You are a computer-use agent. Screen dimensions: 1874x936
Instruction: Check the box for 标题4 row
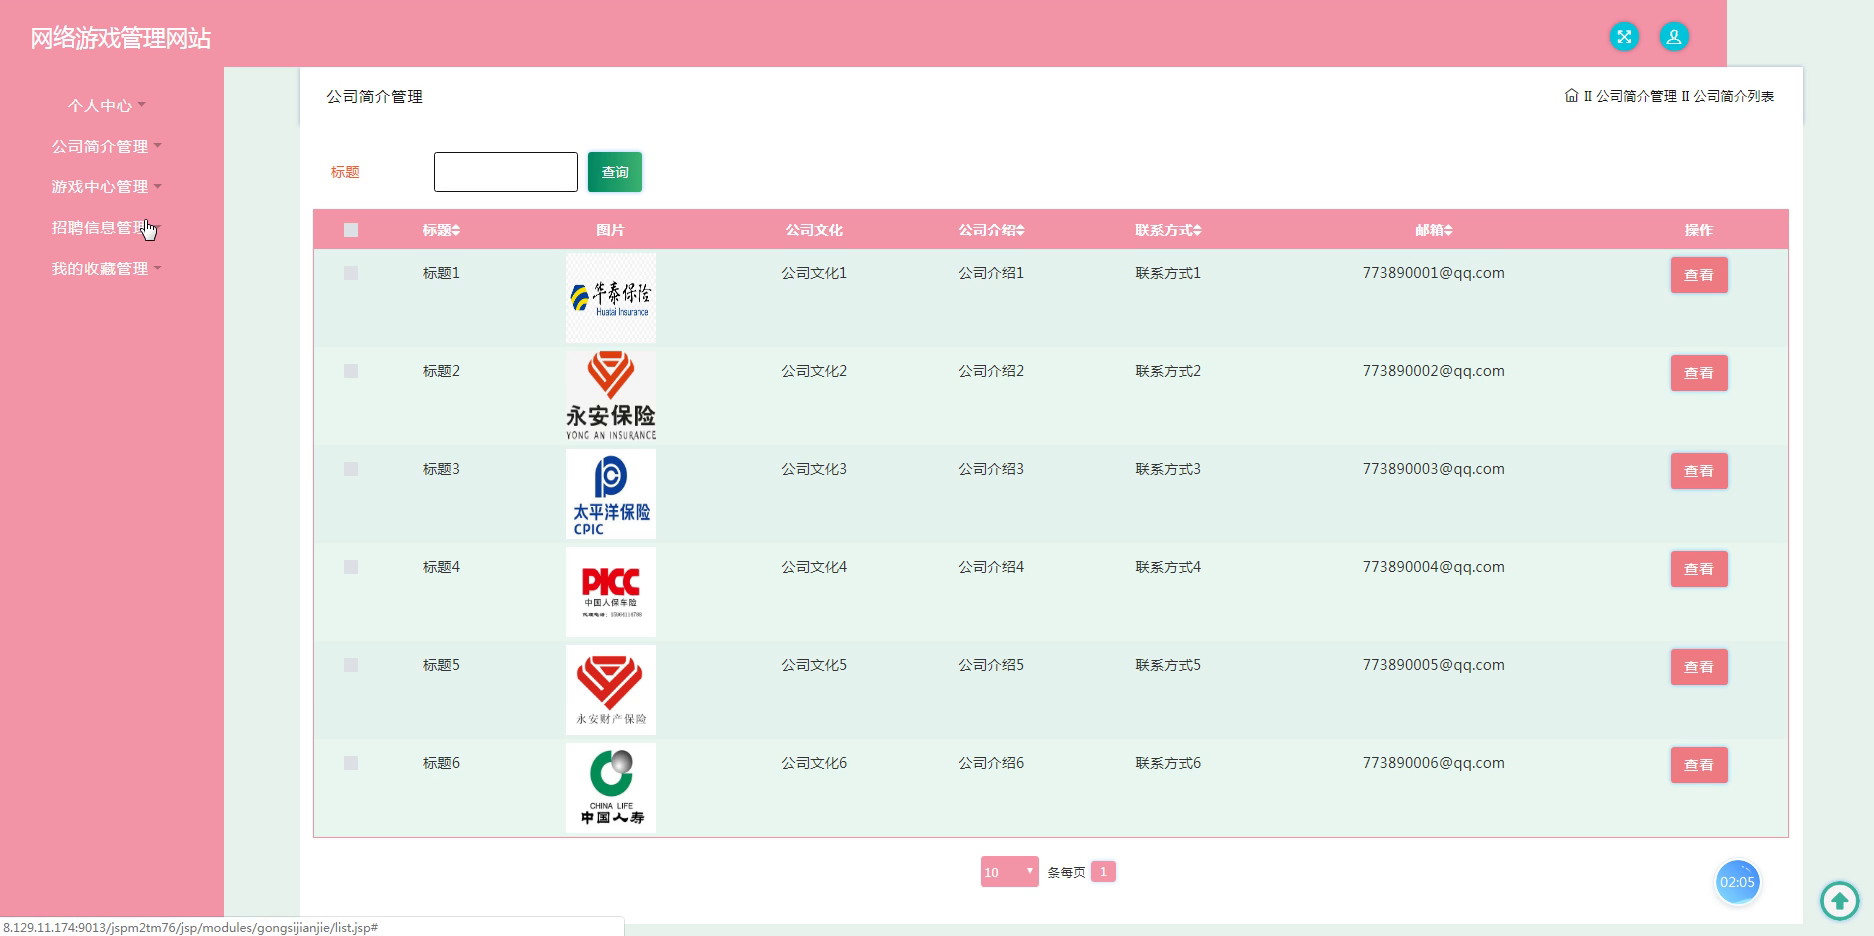pyautogui.click(x=351, y=567)
